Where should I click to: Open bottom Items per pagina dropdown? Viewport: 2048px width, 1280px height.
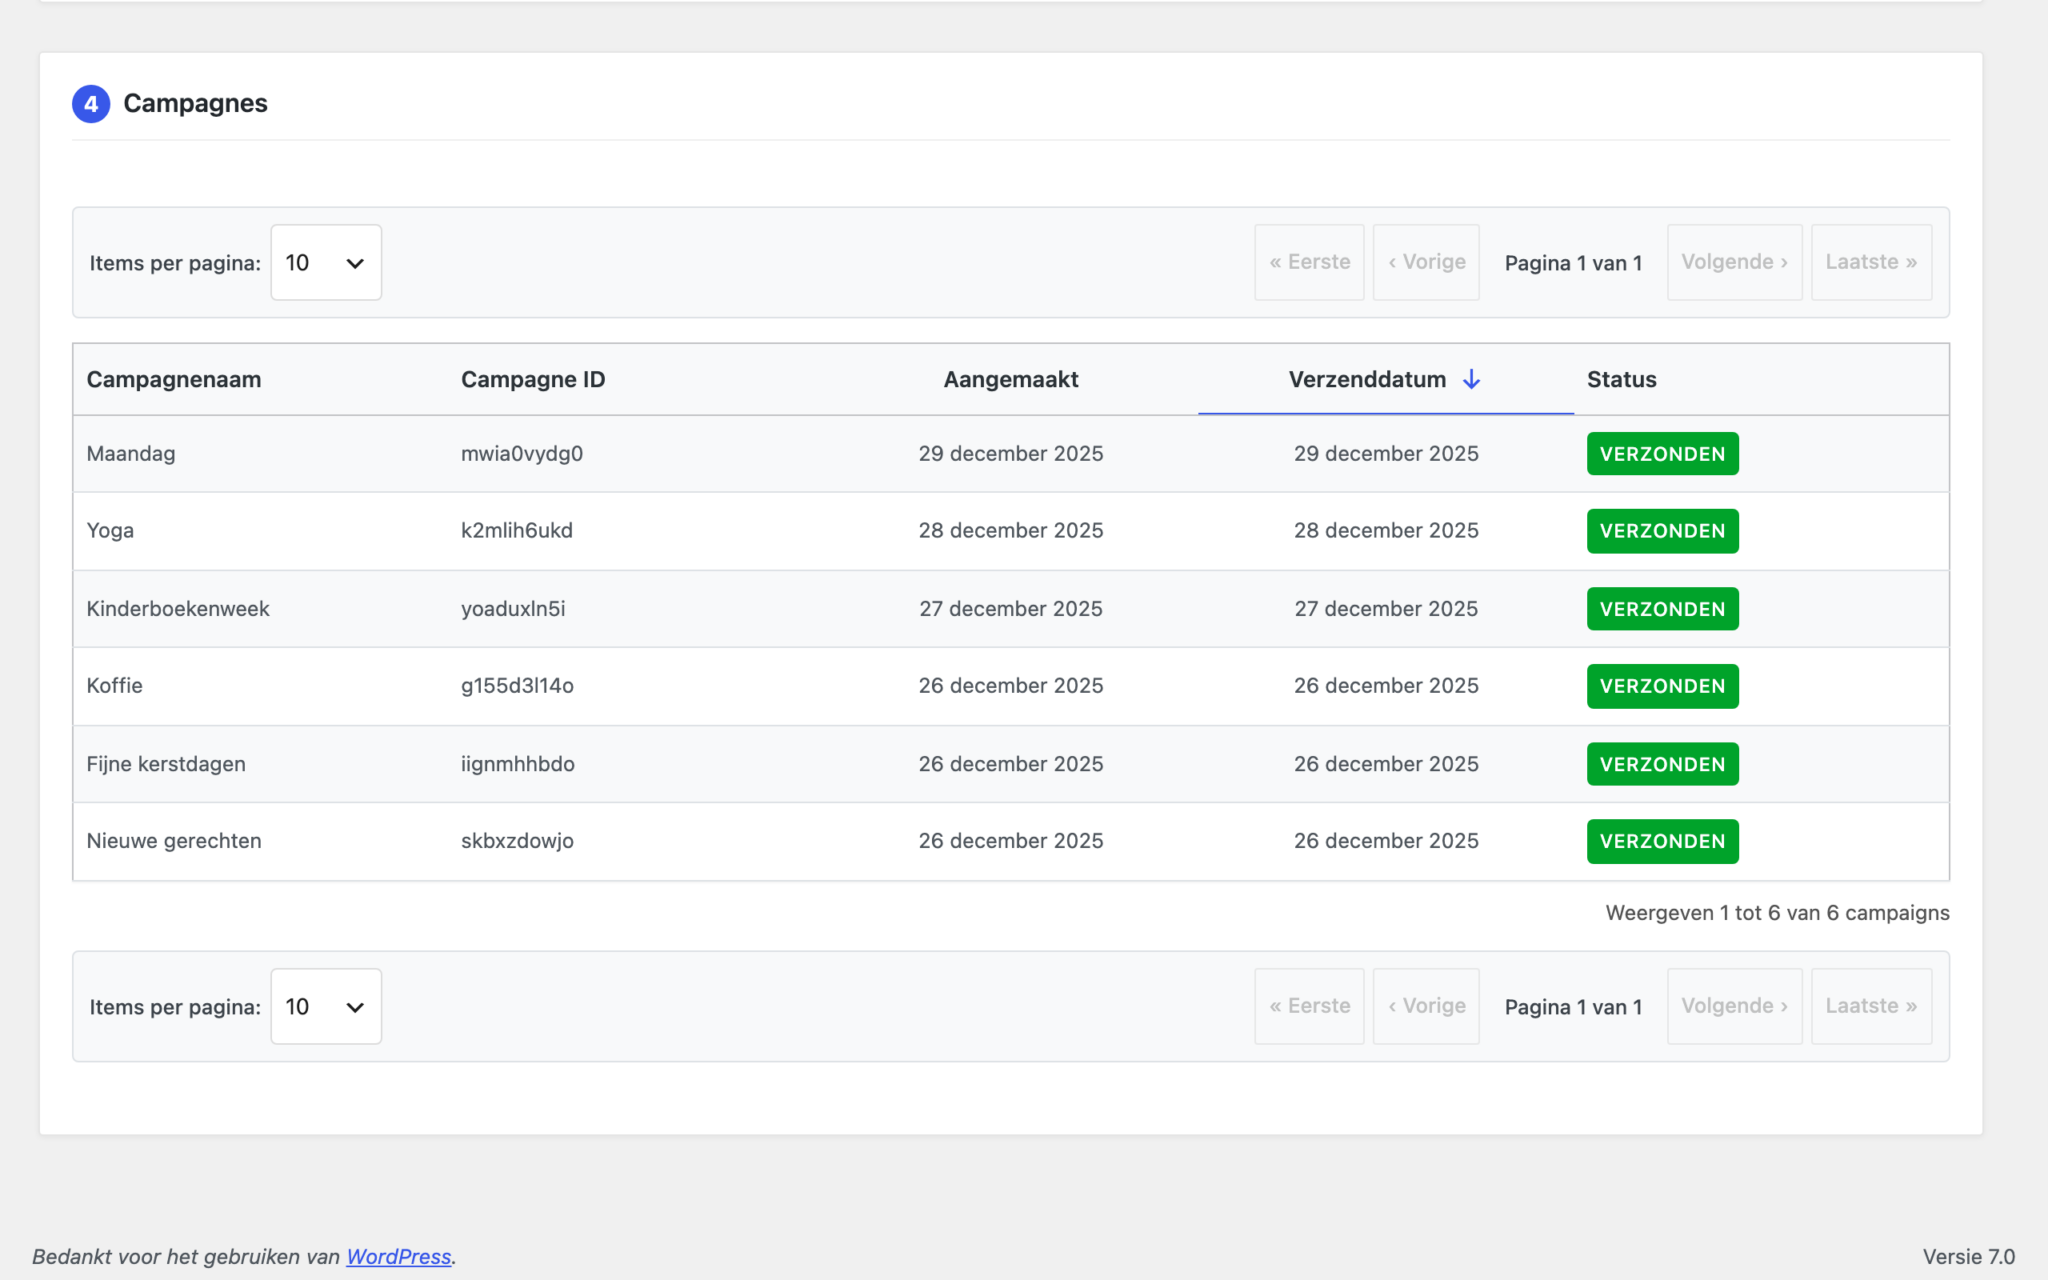(x=326, y=1006)
